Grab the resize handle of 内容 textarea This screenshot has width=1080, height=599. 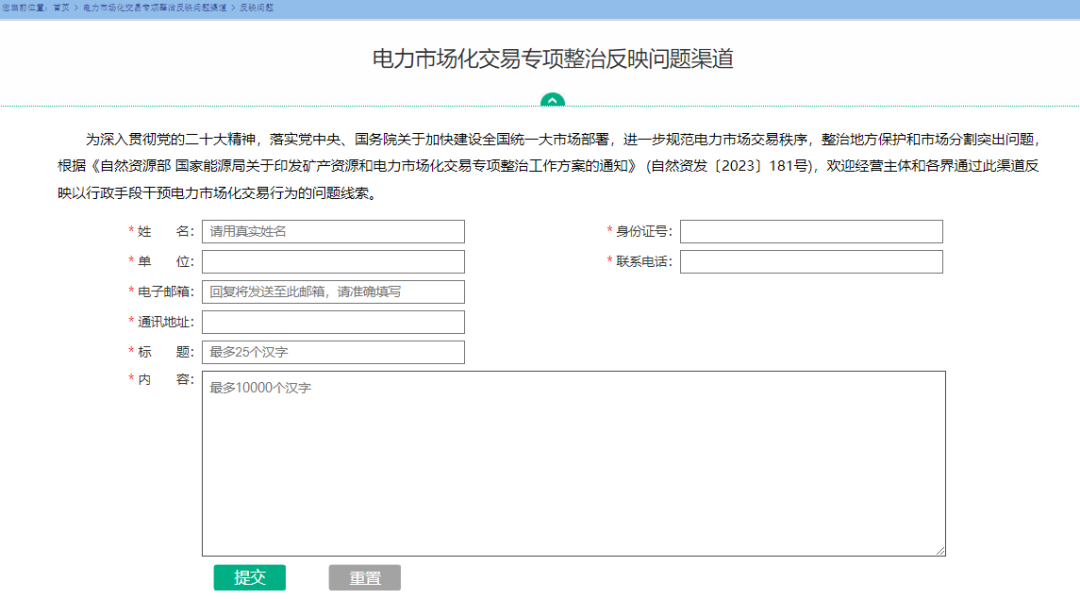(x=940, y=551)
